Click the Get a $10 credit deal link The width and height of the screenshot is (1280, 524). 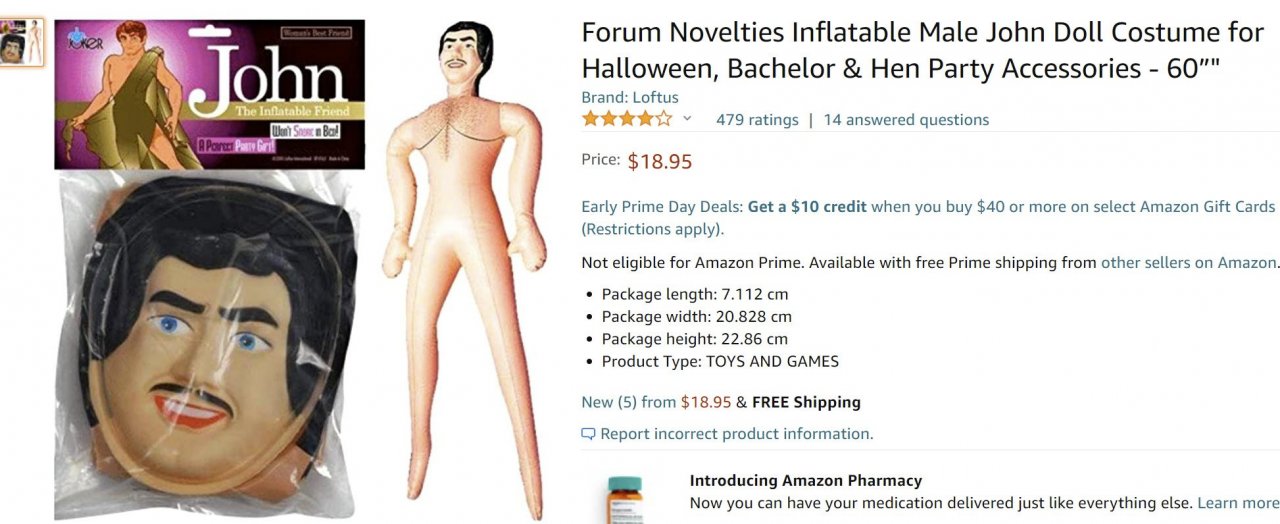point(807,207)
